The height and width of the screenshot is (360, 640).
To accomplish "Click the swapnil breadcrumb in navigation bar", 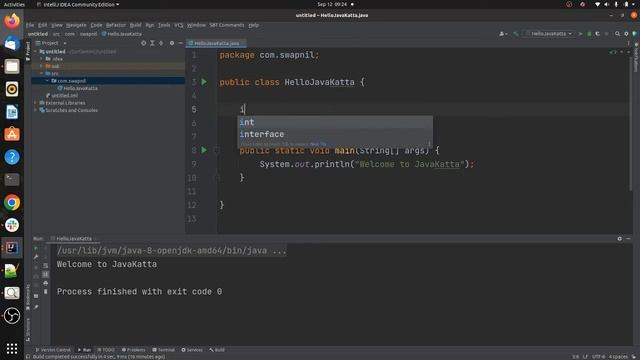I will pyautogui.click(x=88, y=34).
